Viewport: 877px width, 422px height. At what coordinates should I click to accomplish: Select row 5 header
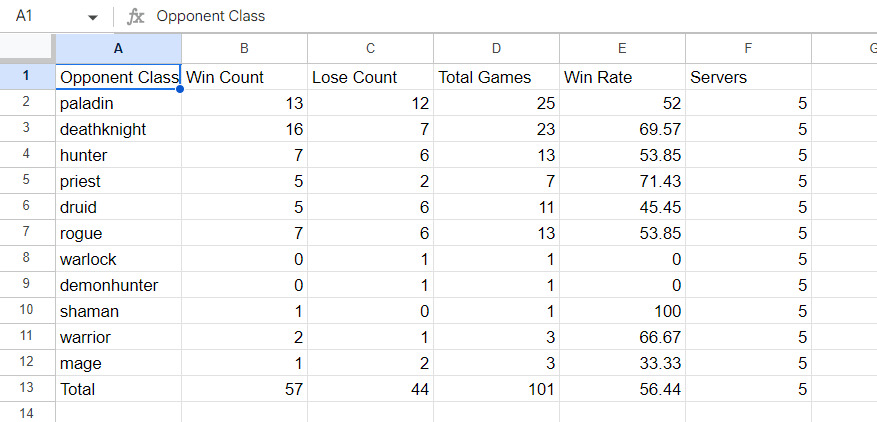pyautogui.click(x=27, y=181)
